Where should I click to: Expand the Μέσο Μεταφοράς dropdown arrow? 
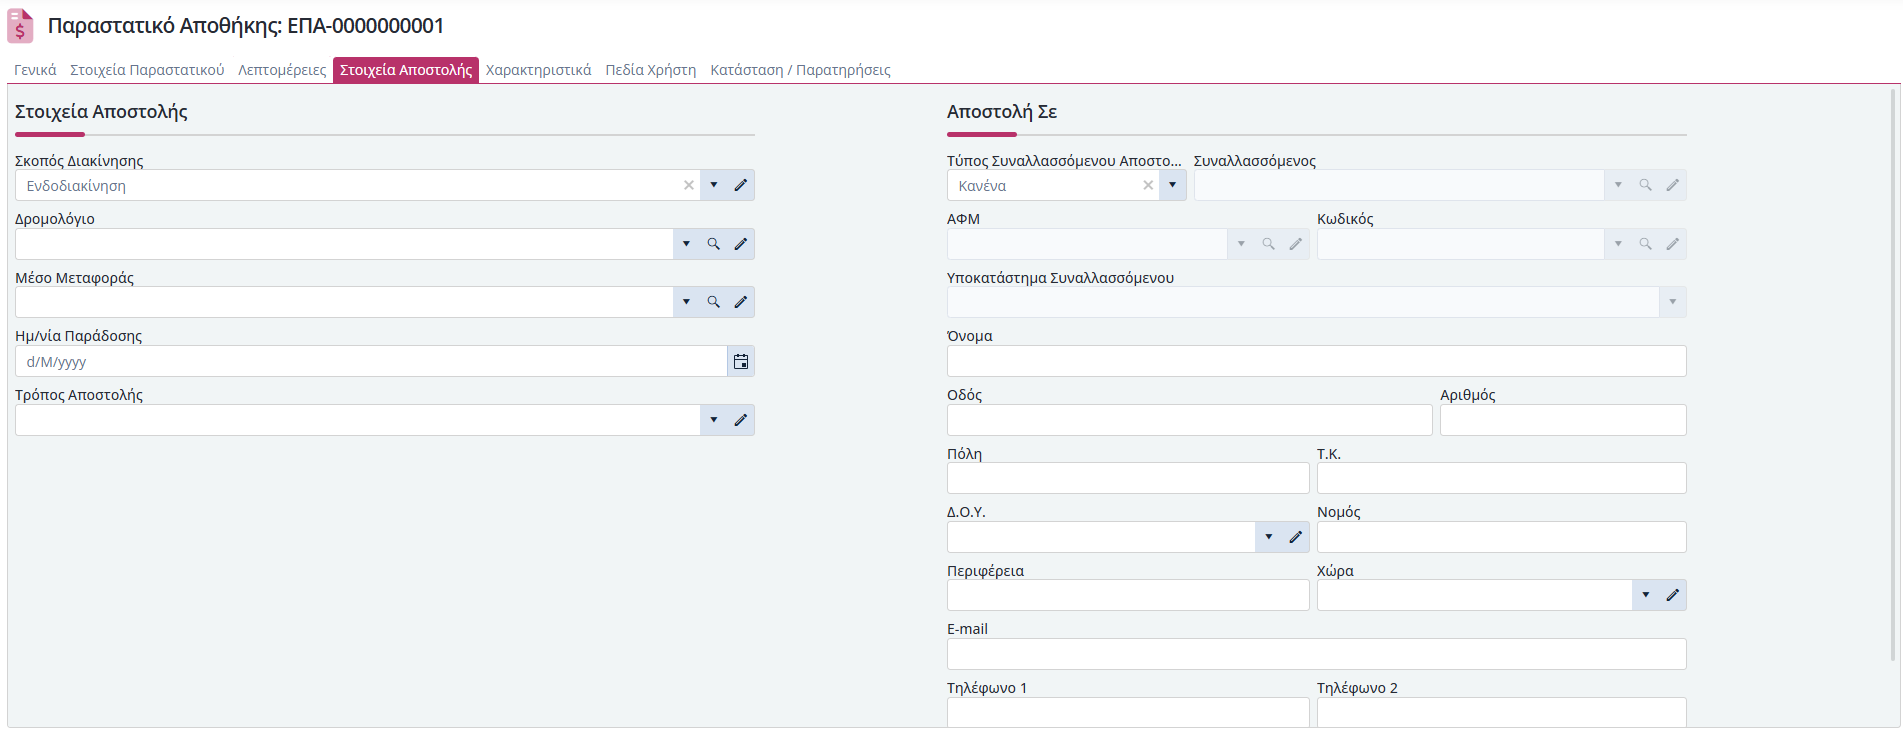687,302
